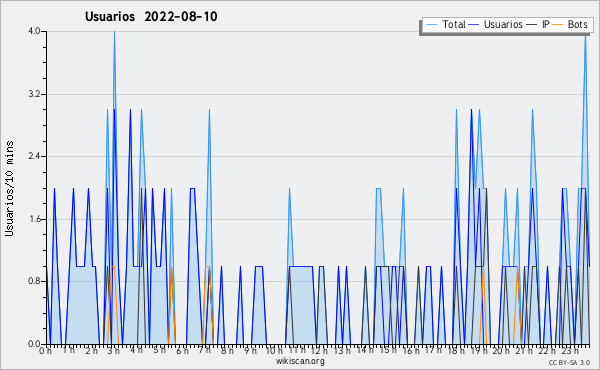Click the '3.2' y-axis value
Viewport: 600px width, 370px height.
[x=34, y=94]
